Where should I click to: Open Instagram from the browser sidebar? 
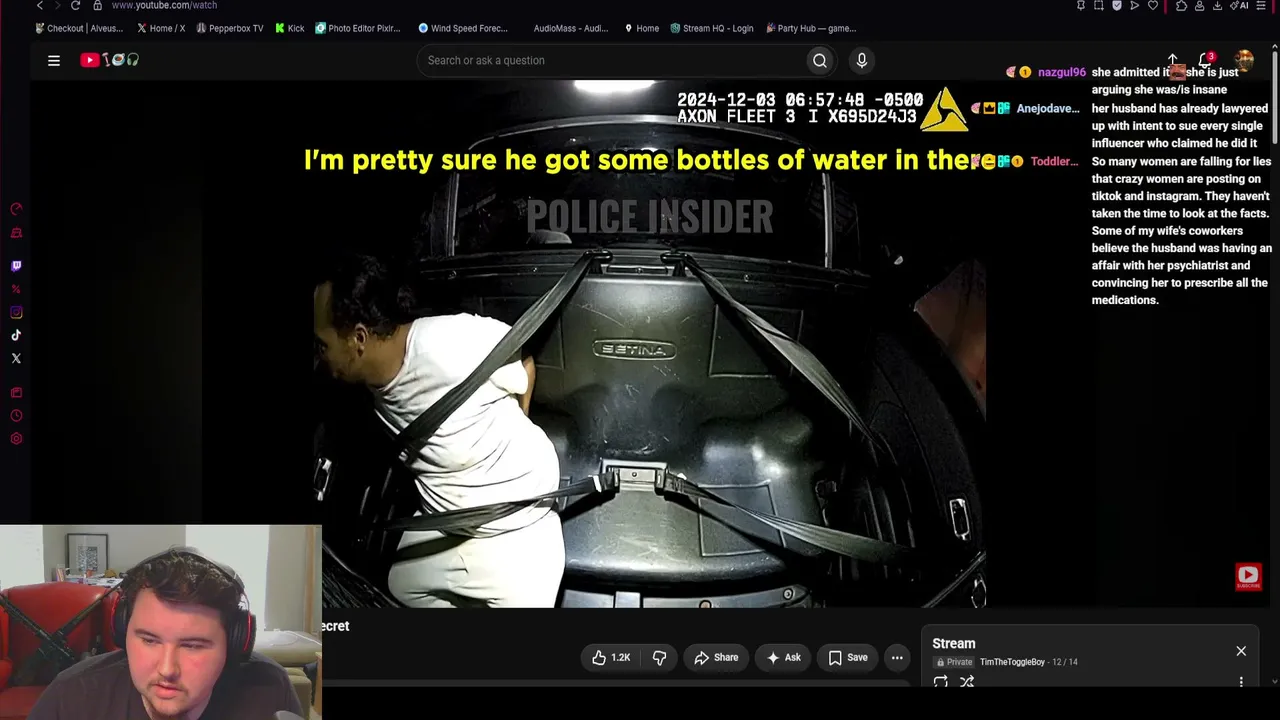point(16,312)
